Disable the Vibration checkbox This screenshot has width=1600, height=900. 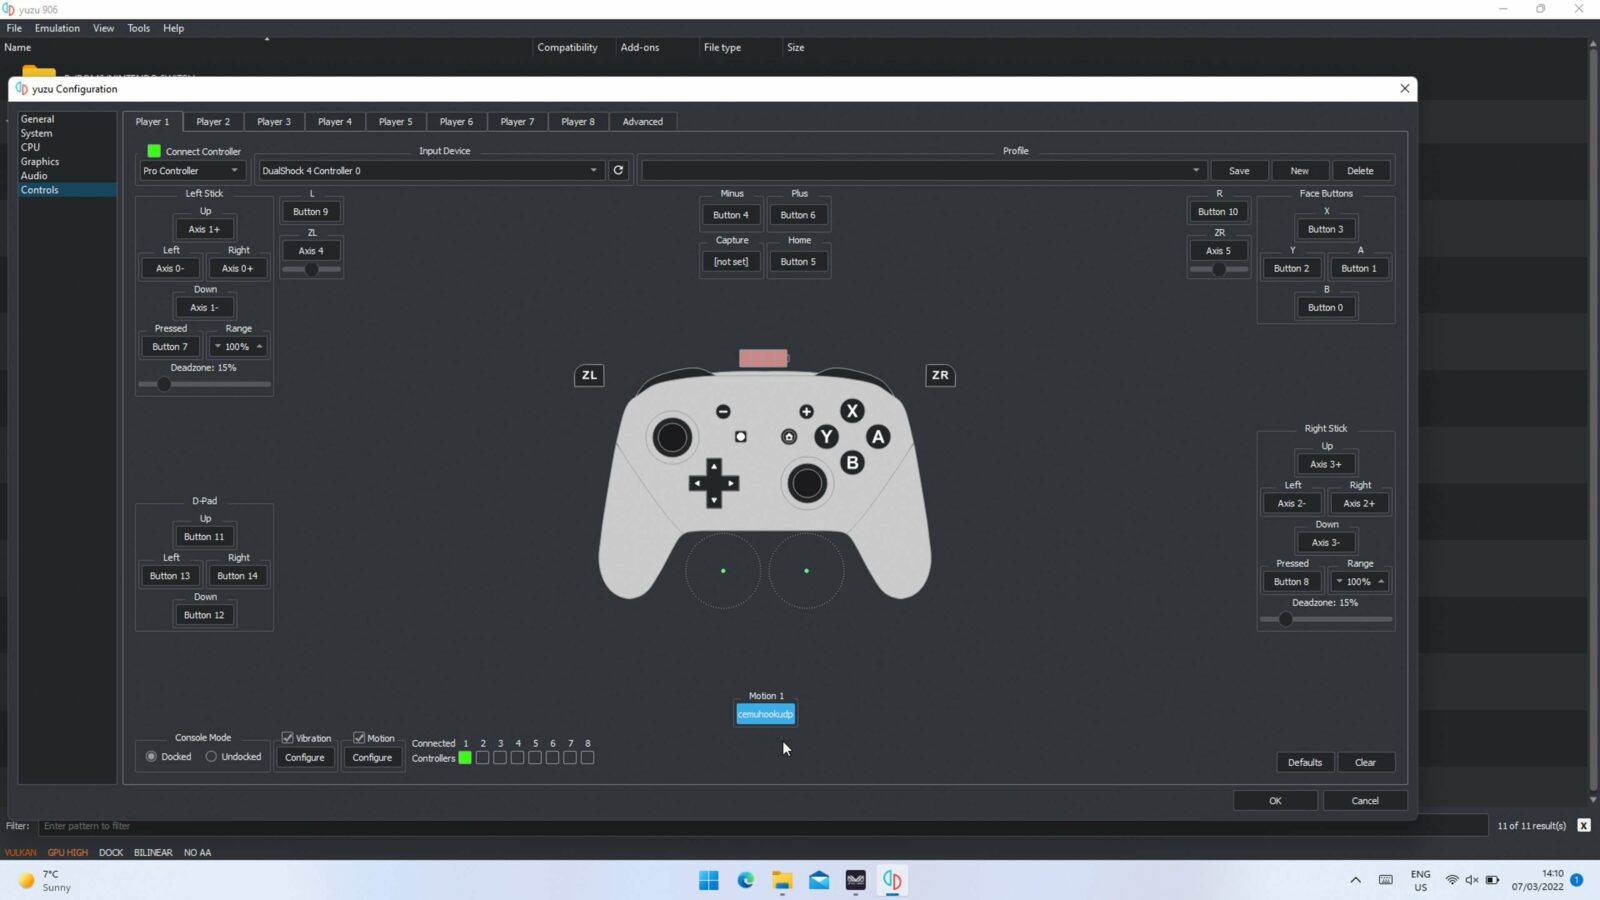pyautogui.click(x=288, y=737)
